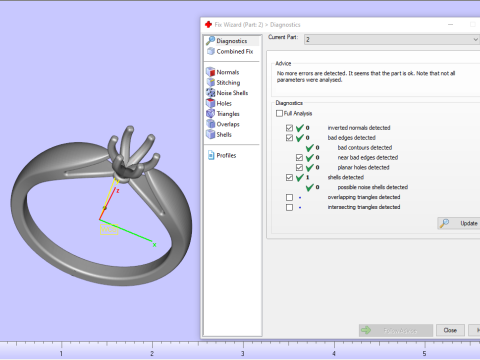The image size is (480, 360).
Task: Uncheck shells detected checkbox
Action: pyautogui.click(x=289, y=177)
